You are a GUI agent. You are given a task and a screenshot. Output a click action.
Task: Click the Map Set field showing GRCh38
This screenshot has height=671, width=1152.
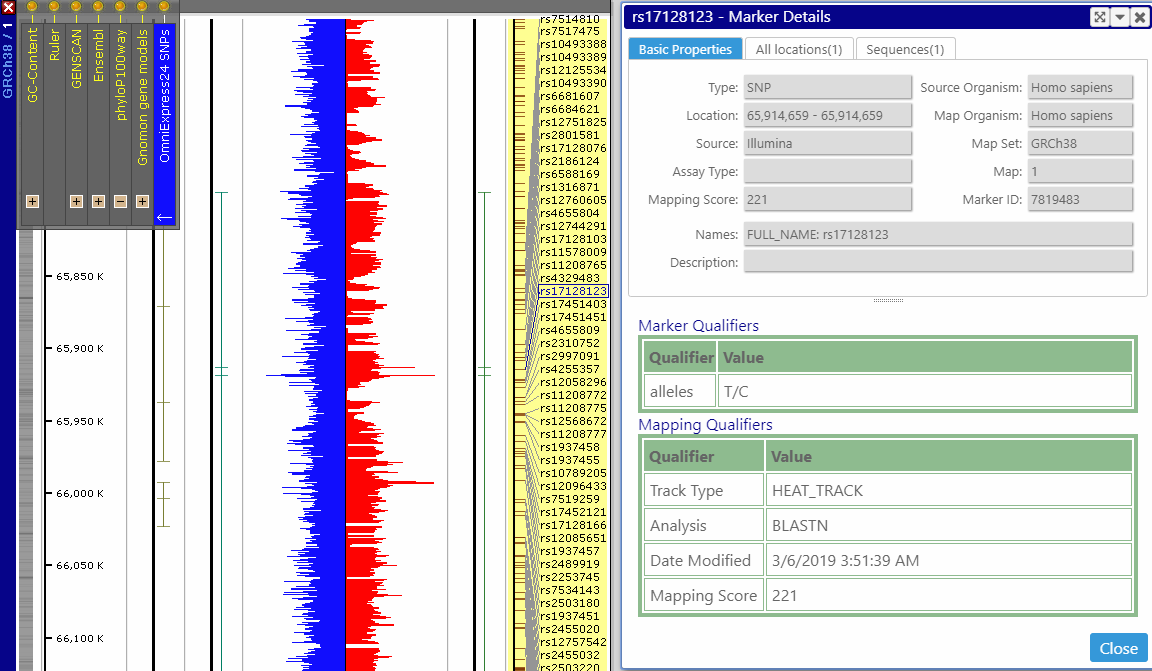[x=1080, y=143]
